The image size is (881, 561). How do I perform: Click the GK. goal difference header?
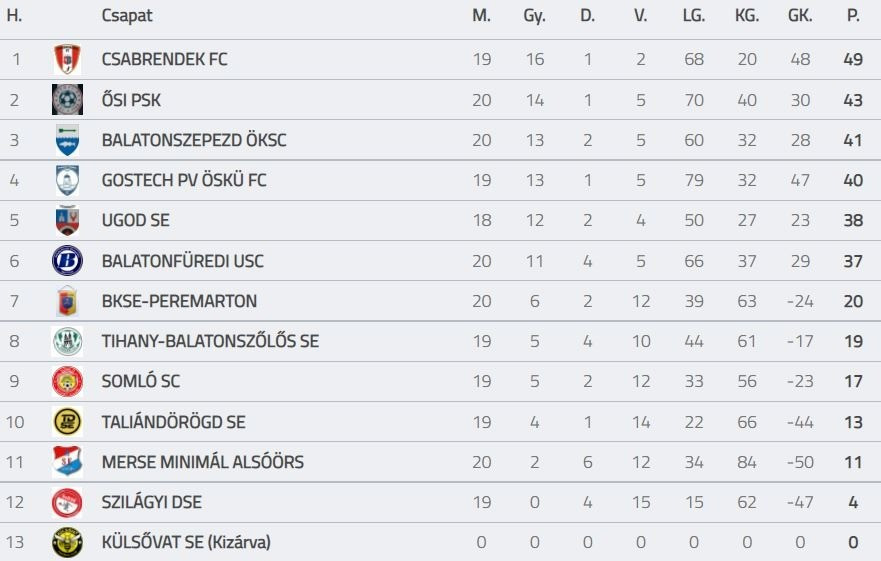800,16
